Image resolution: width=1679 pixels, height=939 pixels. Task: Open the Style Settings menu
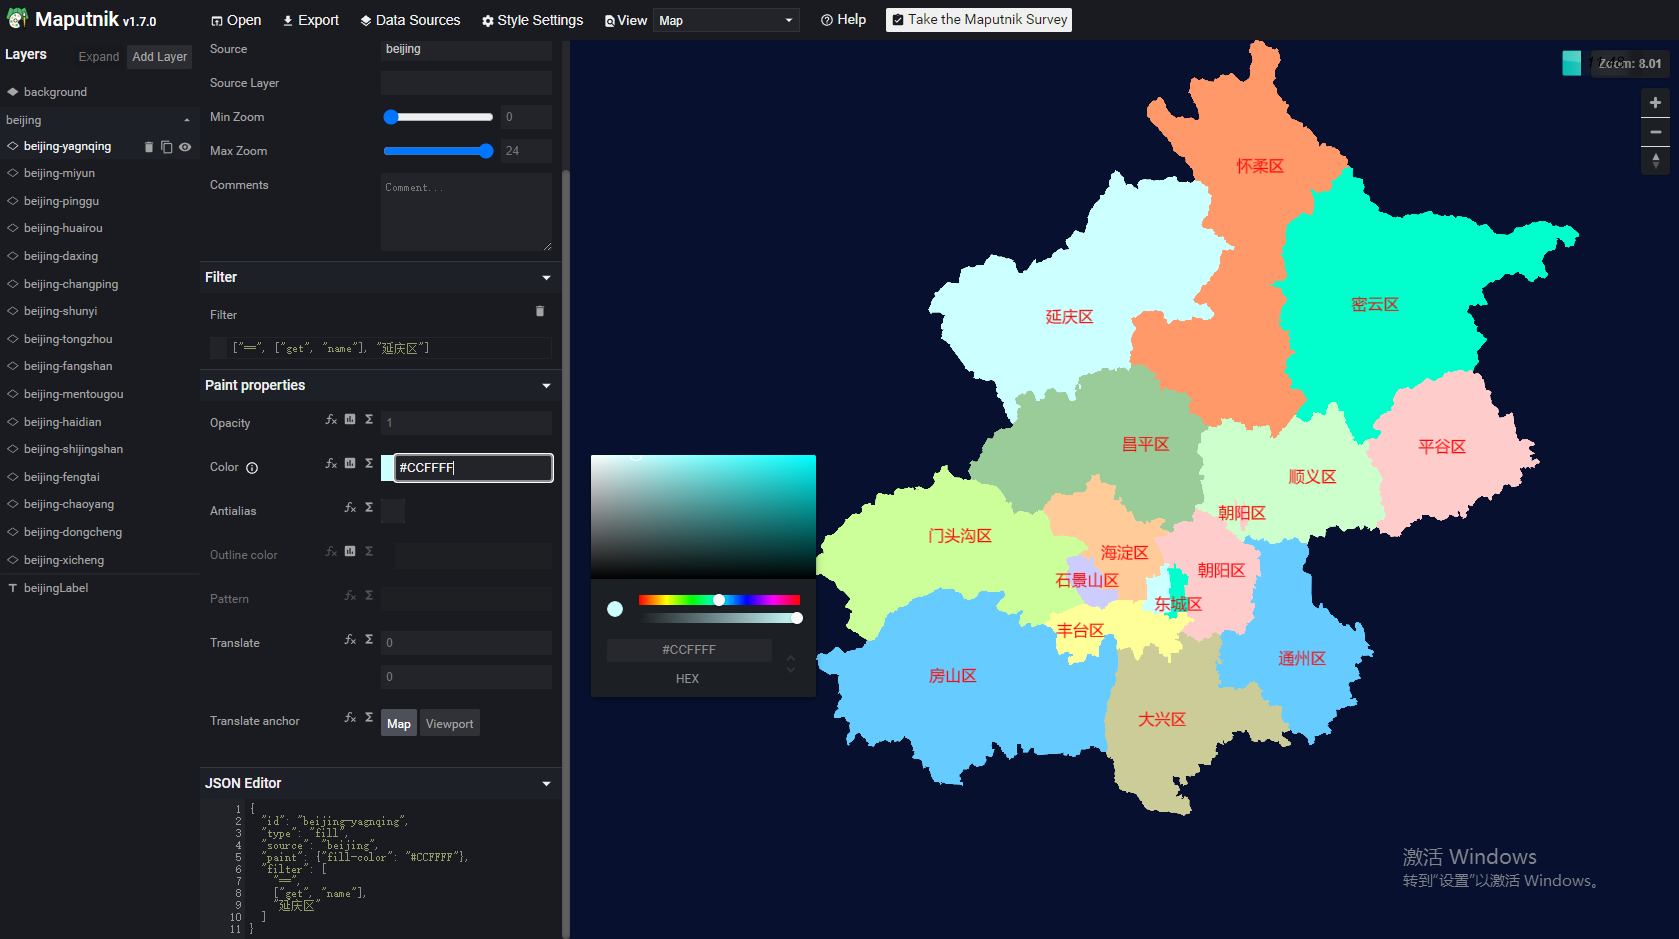(531, 19)
